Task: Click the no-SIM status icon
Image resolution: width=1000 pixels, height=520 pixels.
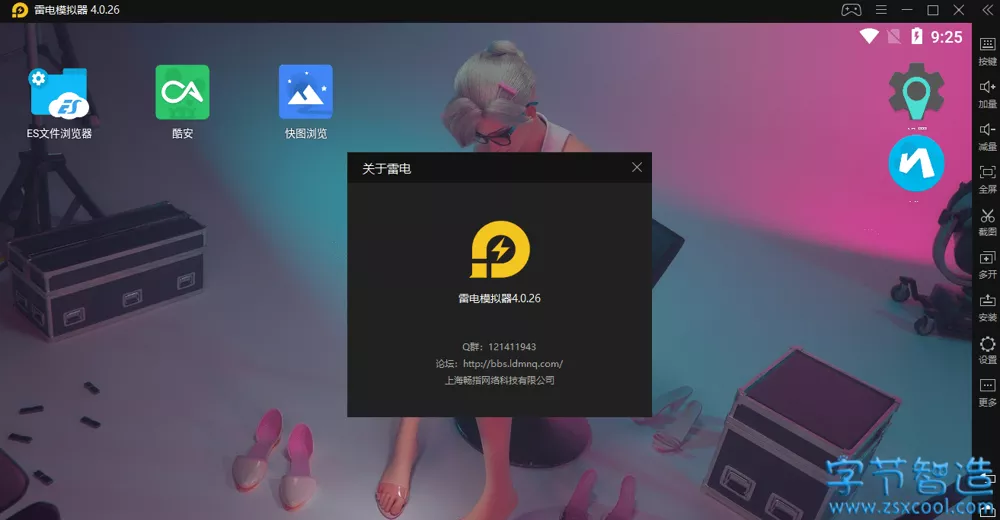Action: click(x=894, y=36)
